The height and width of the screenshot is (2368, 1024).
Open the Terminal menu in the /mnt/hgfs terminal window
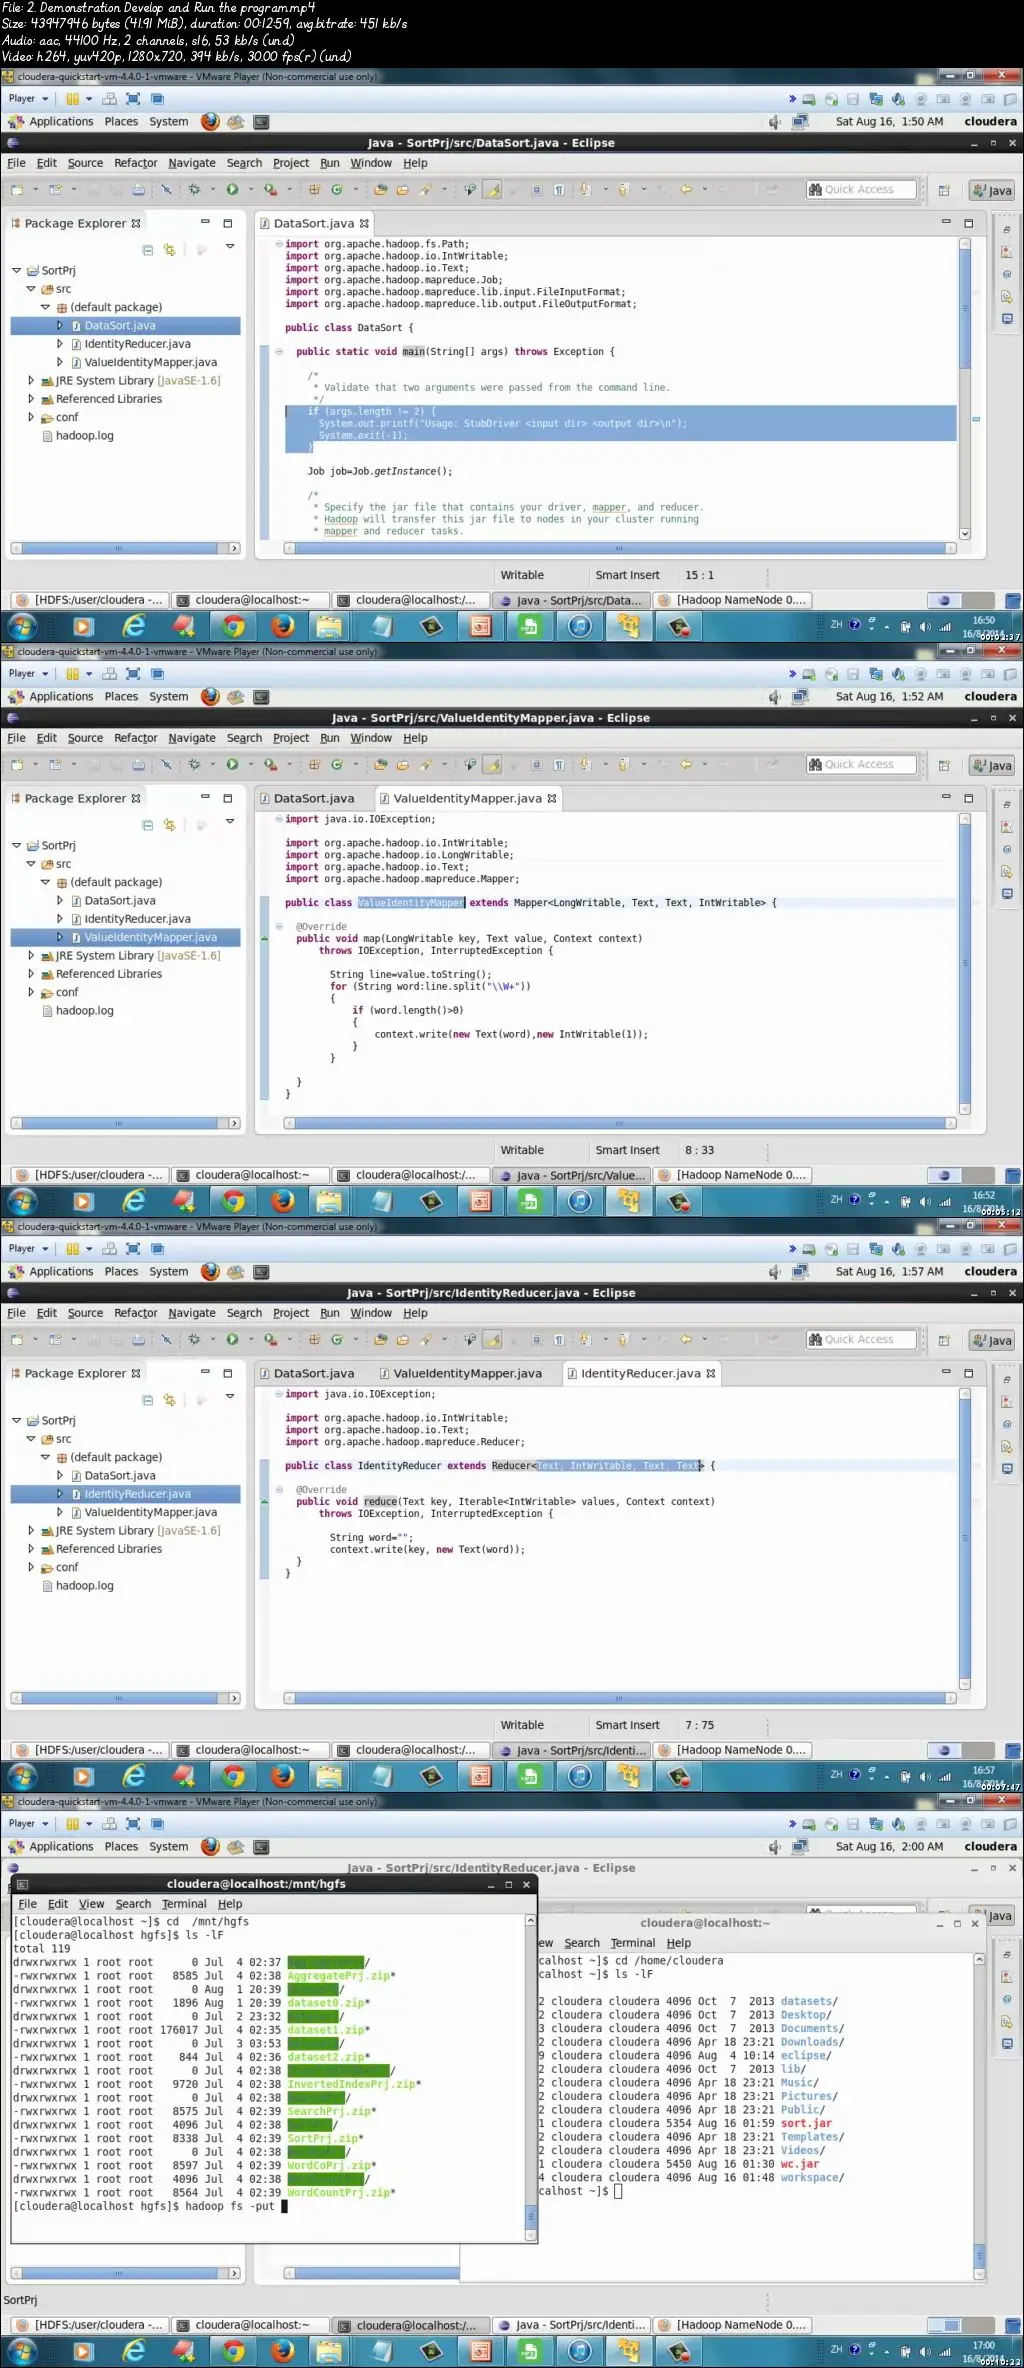coord(184,1904)
